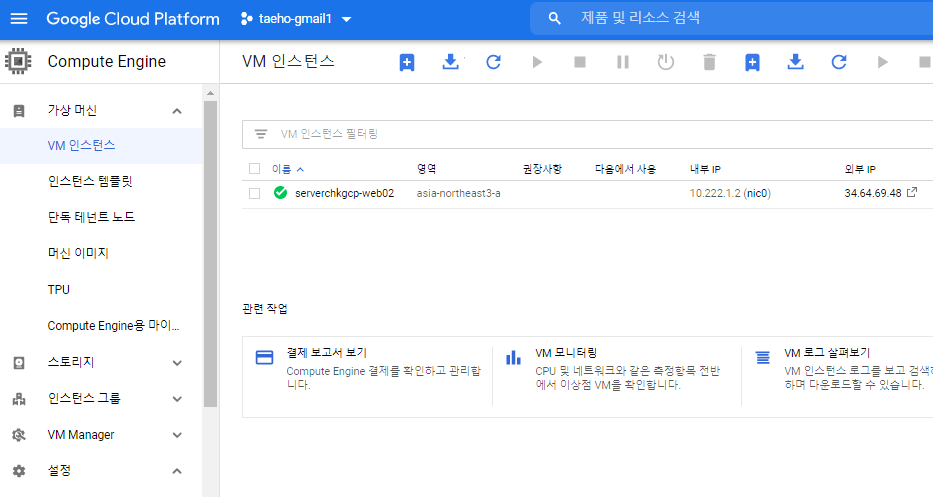Click the 다음에서 사용 column header
This screenshot has height=497, width=933.
(625, 169)
